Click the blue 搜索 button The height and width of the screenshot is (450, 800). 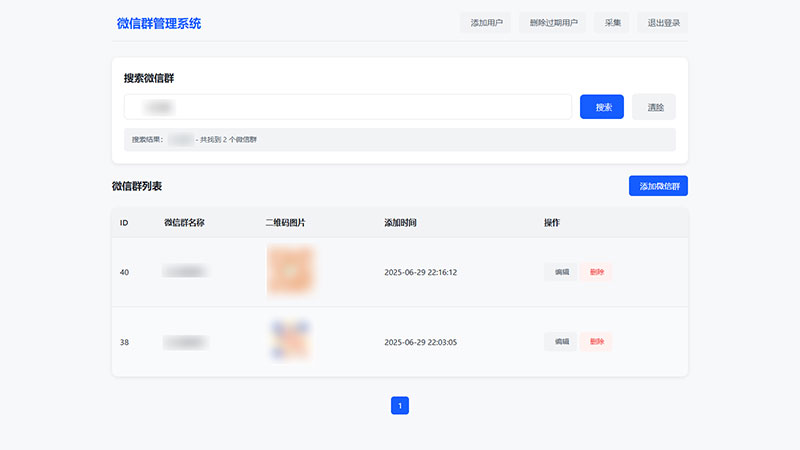point(602,107)
